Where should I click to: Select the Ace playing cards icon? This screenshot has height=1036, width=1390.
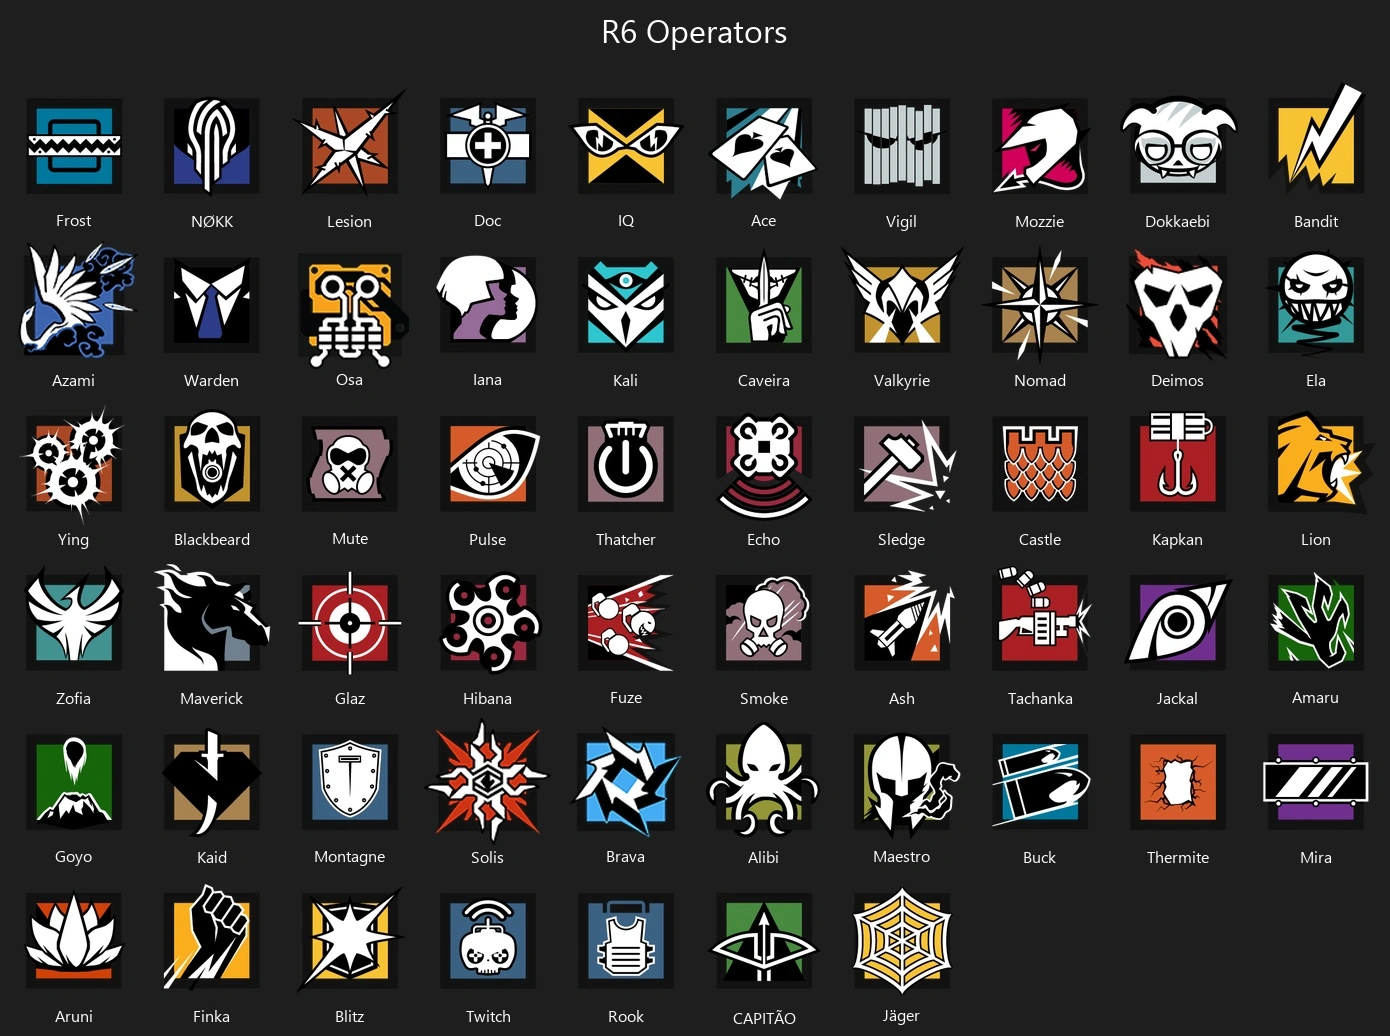pyautogui.click(x=764, y=148)
